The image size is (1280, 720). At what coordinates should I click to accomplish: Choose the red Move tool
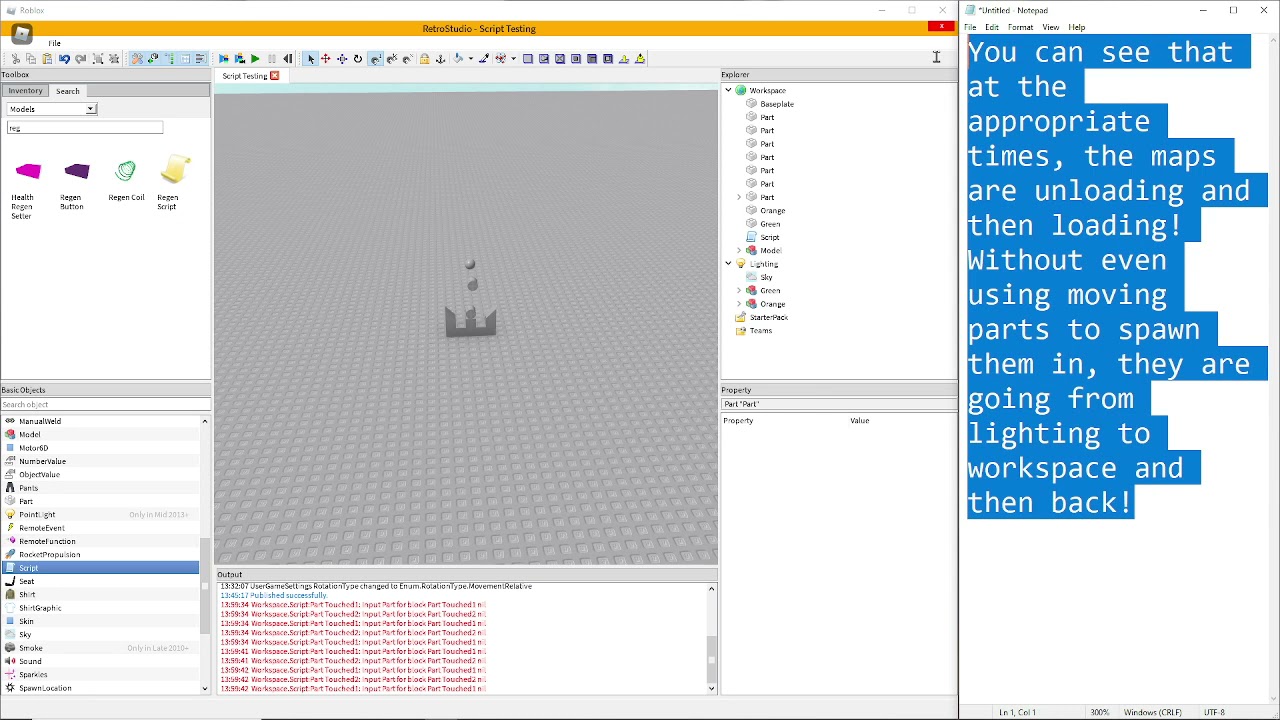coord(326,58)
